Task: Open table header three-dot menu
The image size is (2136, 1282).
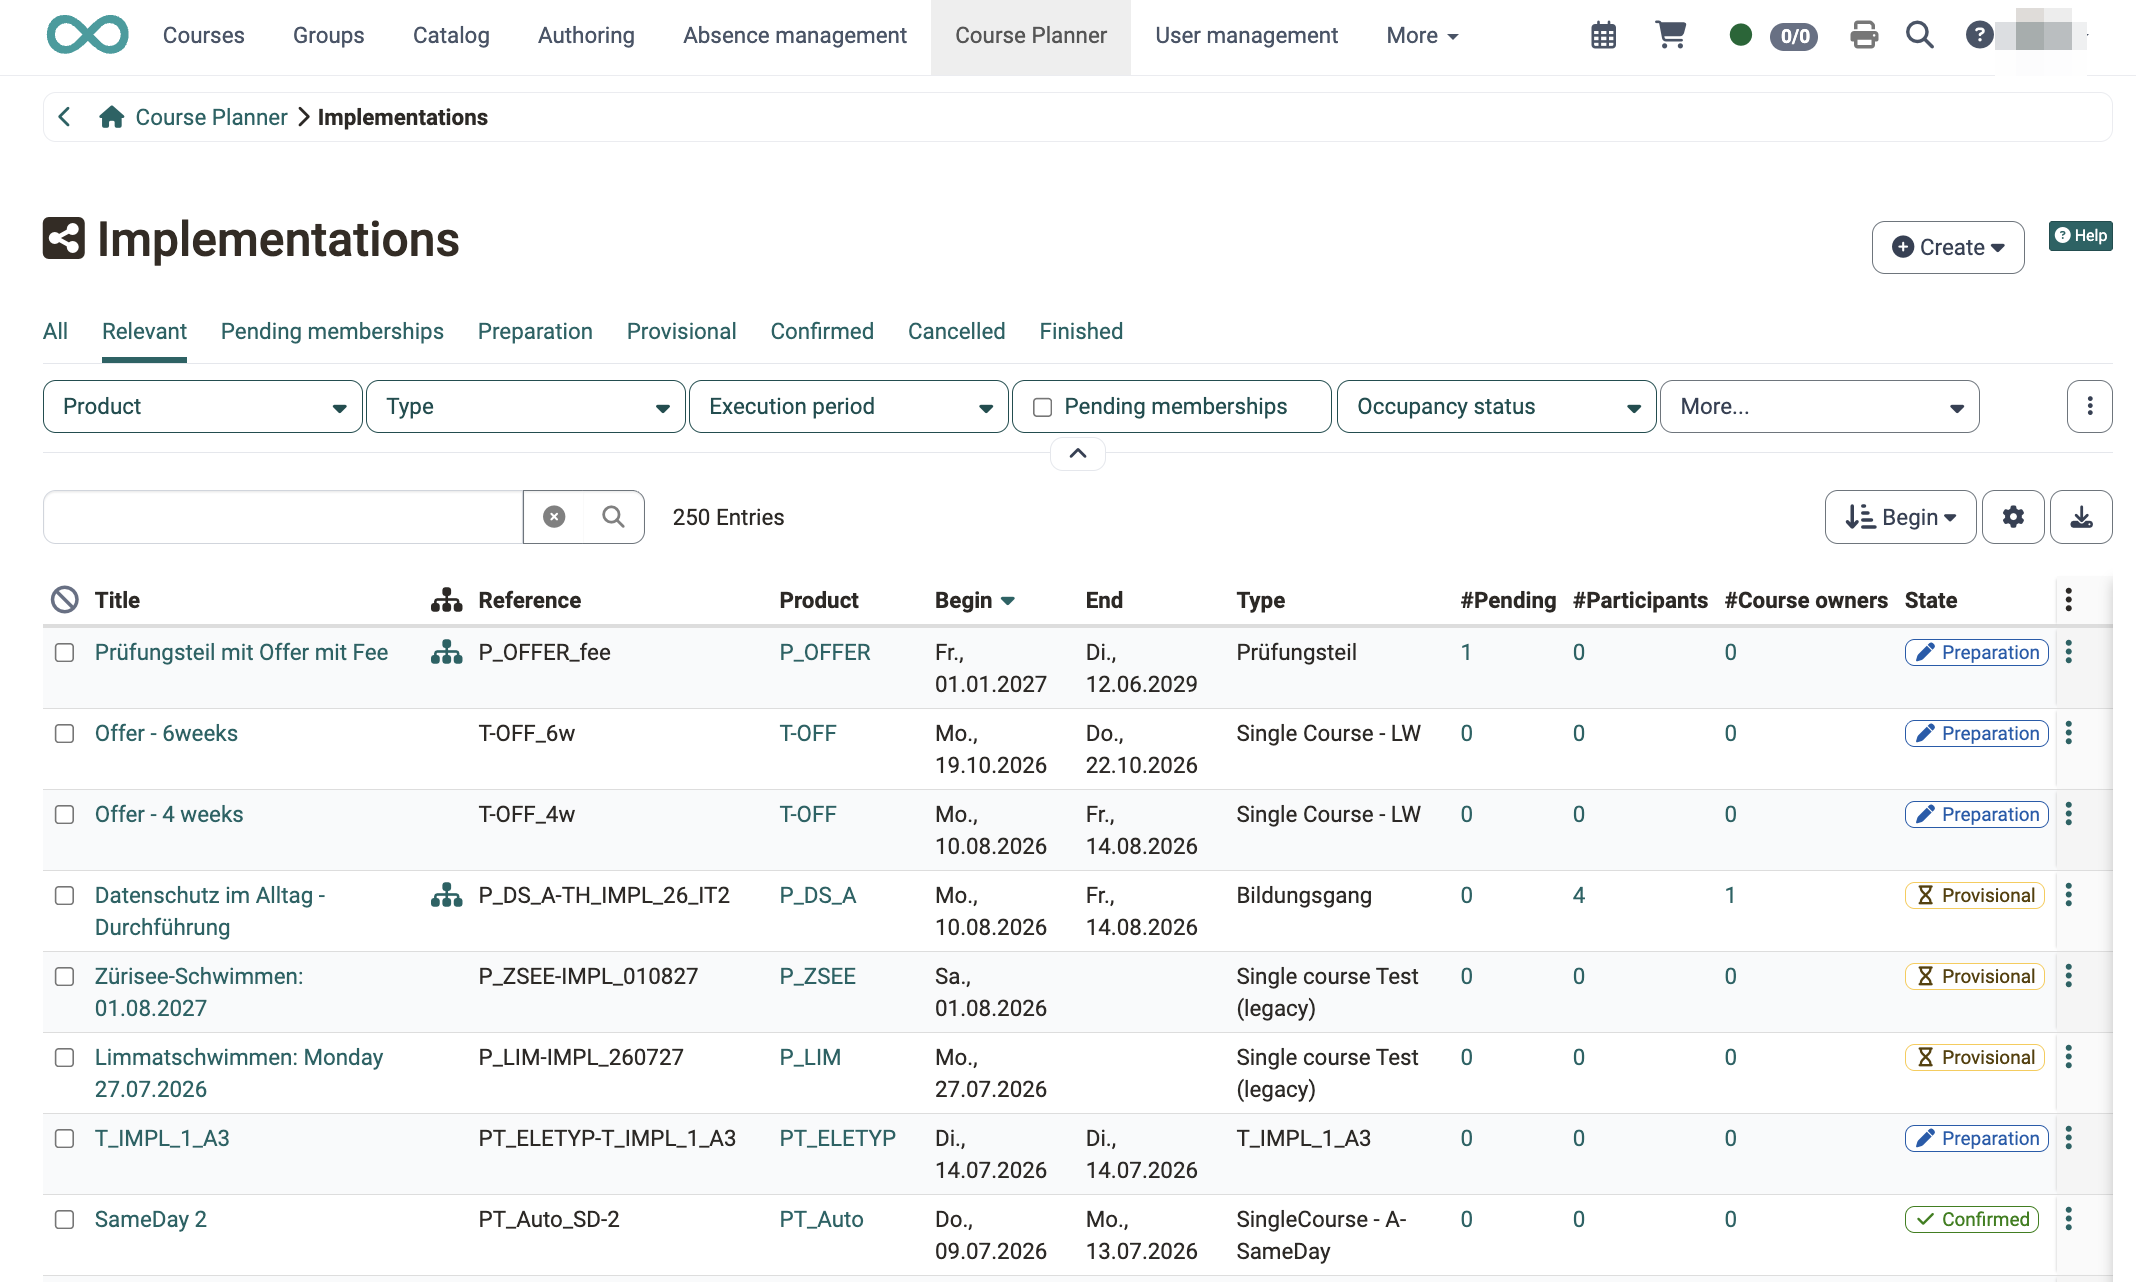Action: coord(2068,600)
